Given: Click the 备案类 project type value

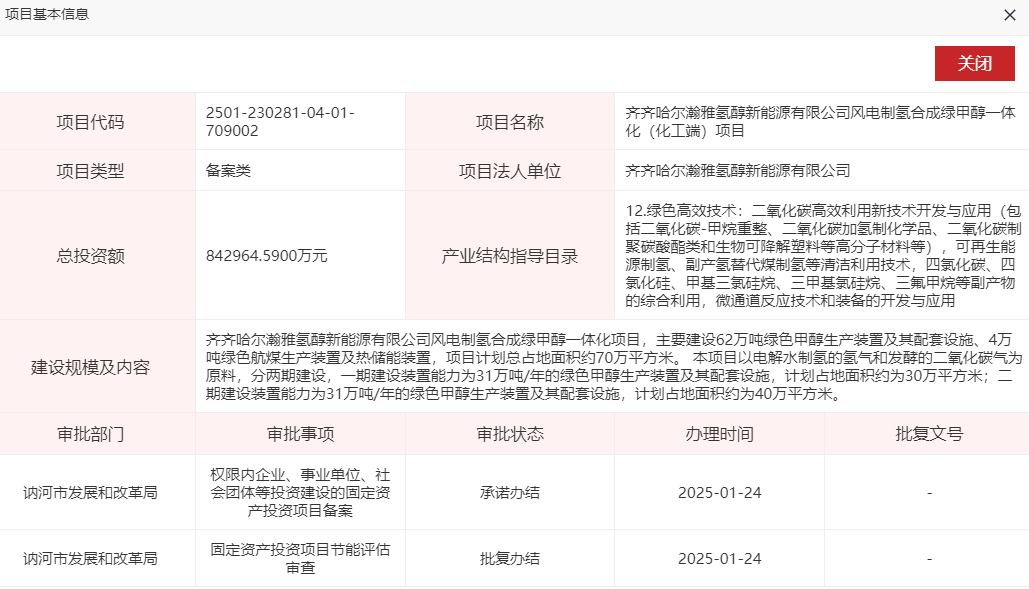Looking at the screenshot, I should [x=228, y=170].
